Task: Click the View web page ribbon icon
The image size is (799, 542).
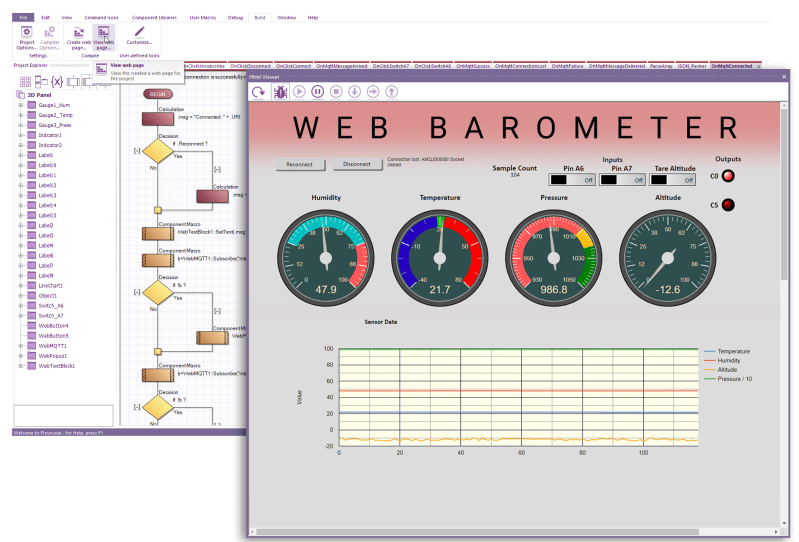Action: click(103, 38)
